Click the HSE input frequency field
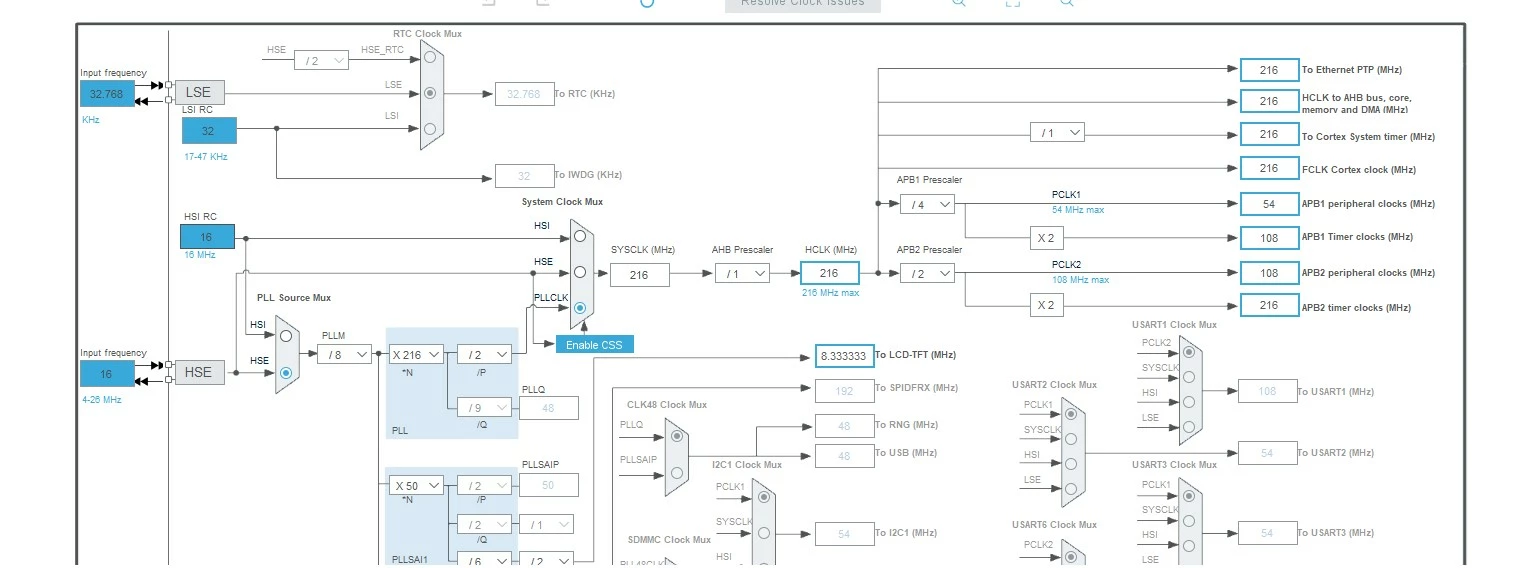The height and width of the screenshot is (568, 1518). point(107,374)
